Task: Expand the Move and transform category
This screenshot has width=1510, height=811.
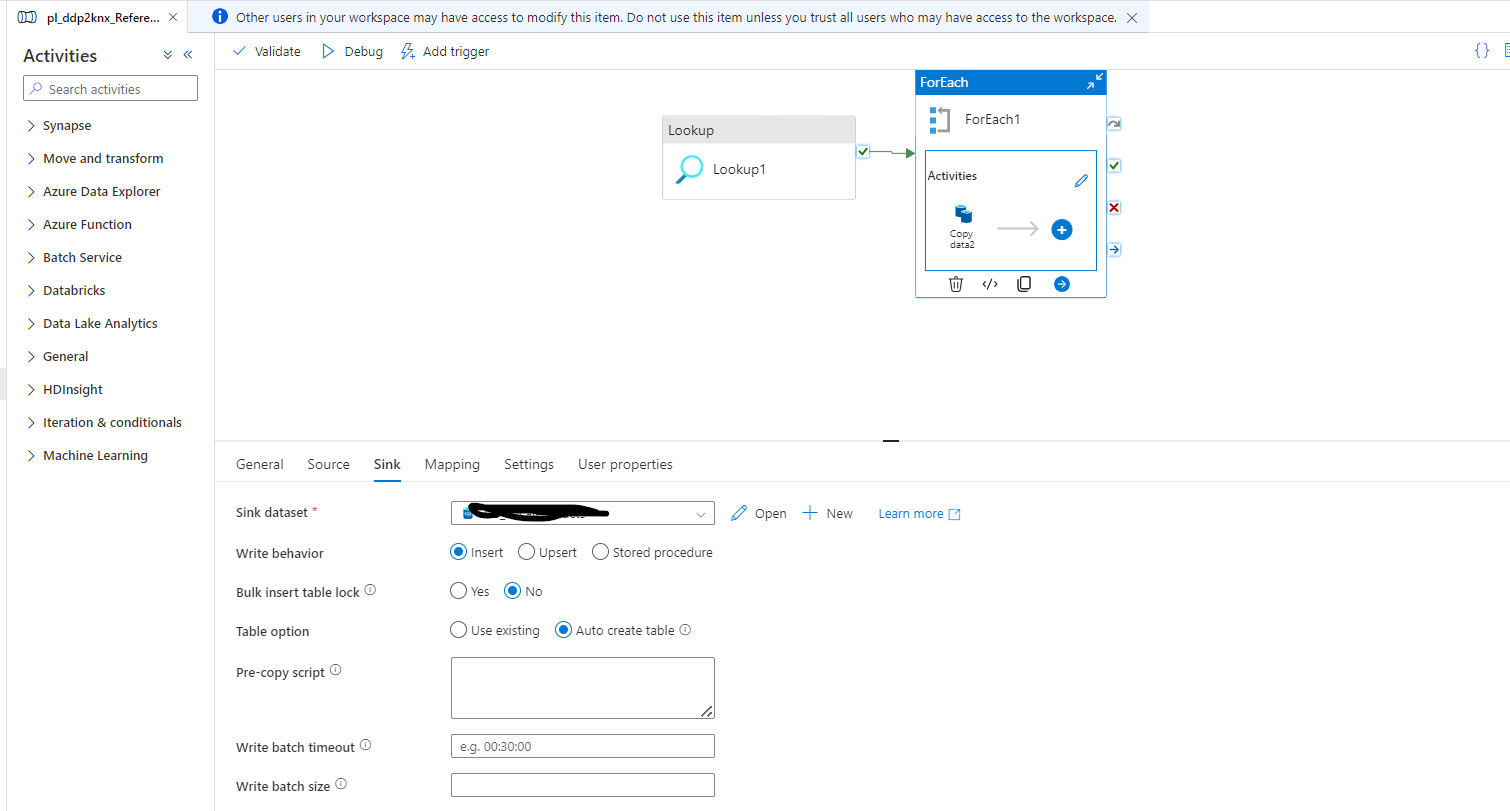Action: [103, 158]
